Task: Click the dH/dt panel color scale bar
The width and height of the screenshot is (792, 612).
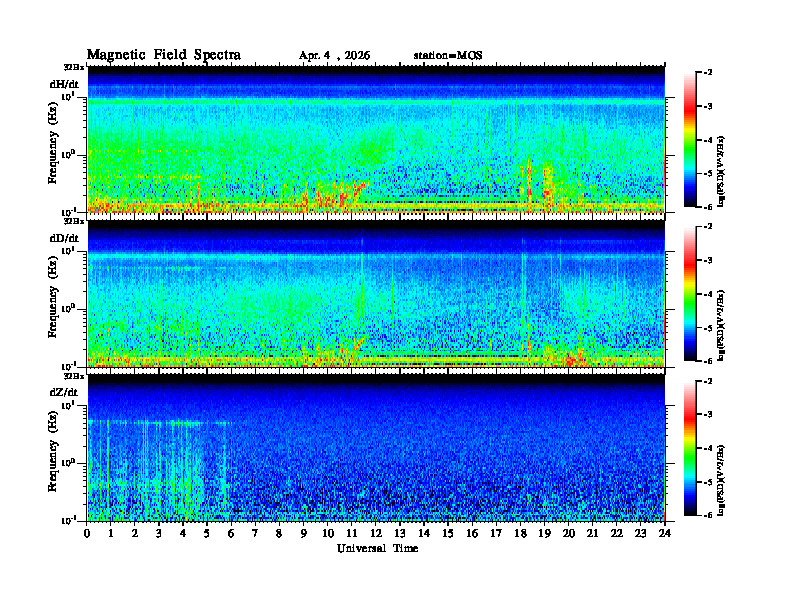Action: tap(689, 140)
